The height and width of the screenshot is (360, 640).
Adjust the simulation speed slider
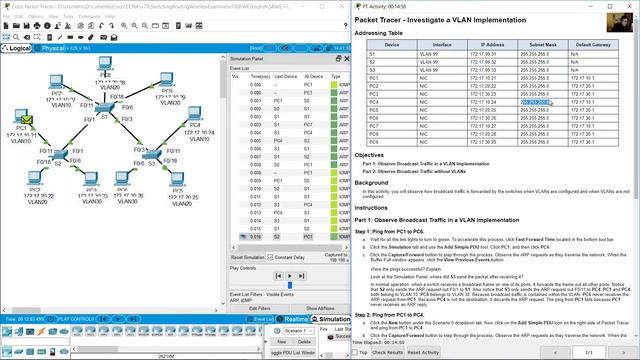[290, 285]
